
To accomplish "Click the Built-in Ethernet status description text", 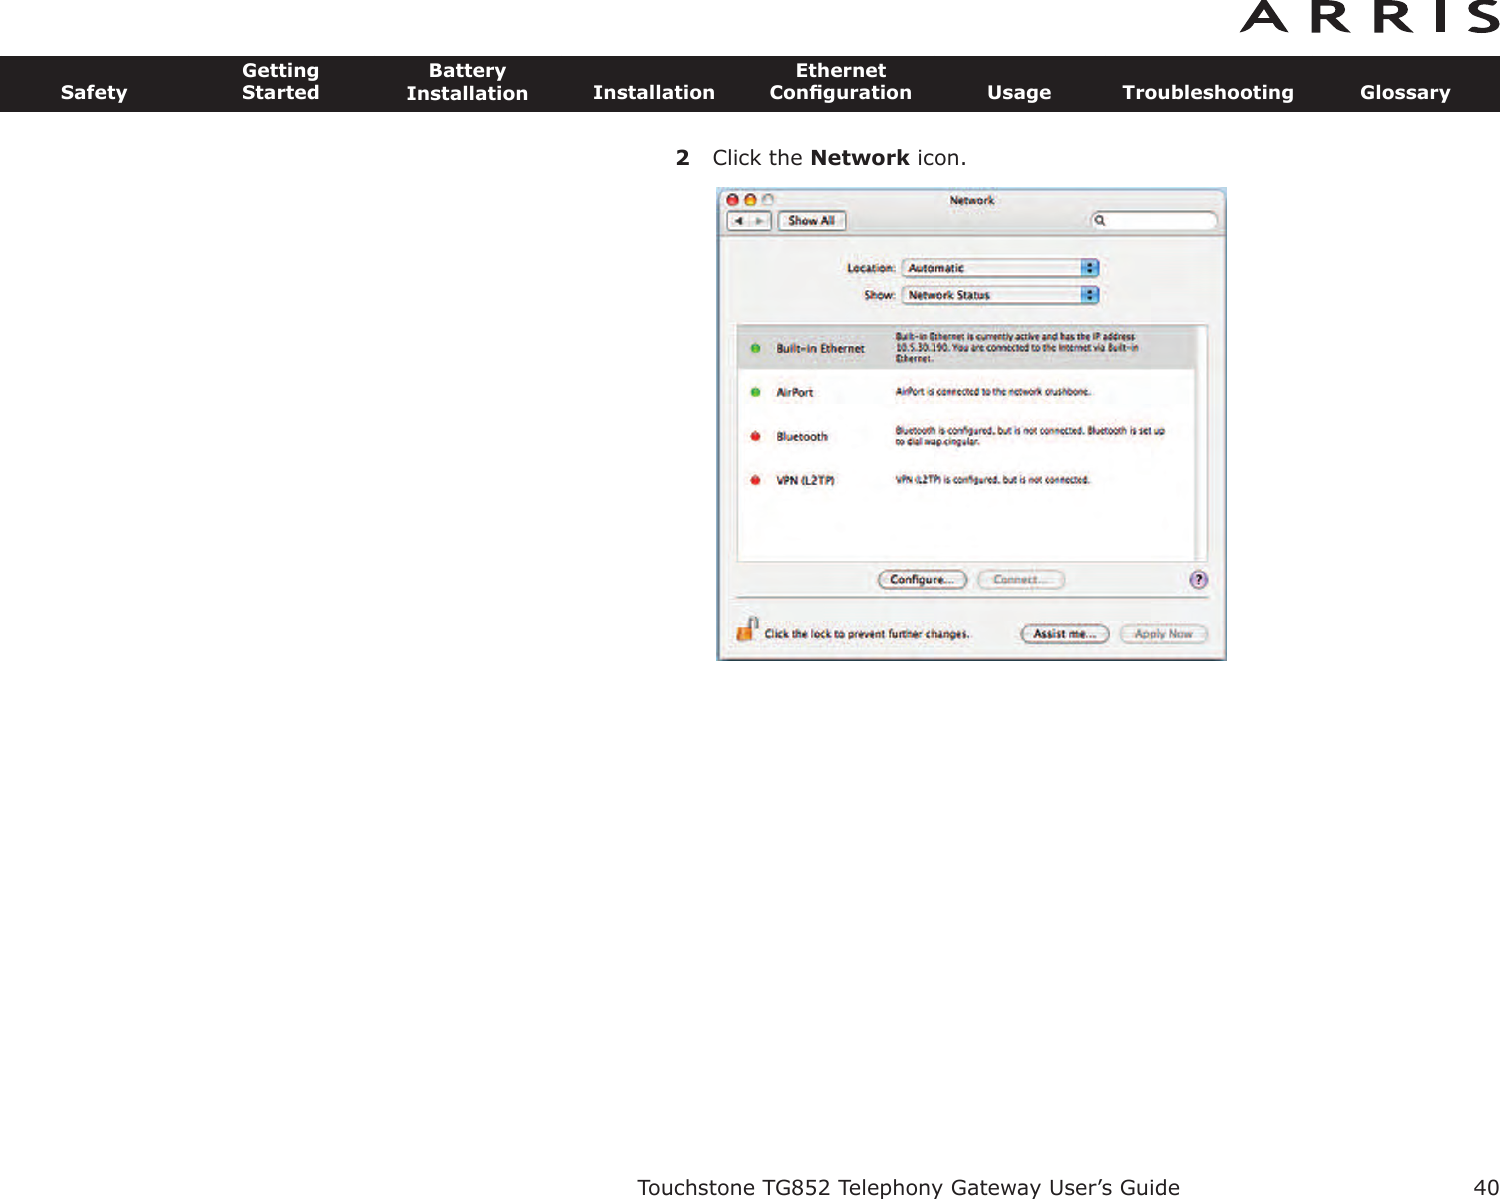I will pyautogui.click(x=1016, y=347).
